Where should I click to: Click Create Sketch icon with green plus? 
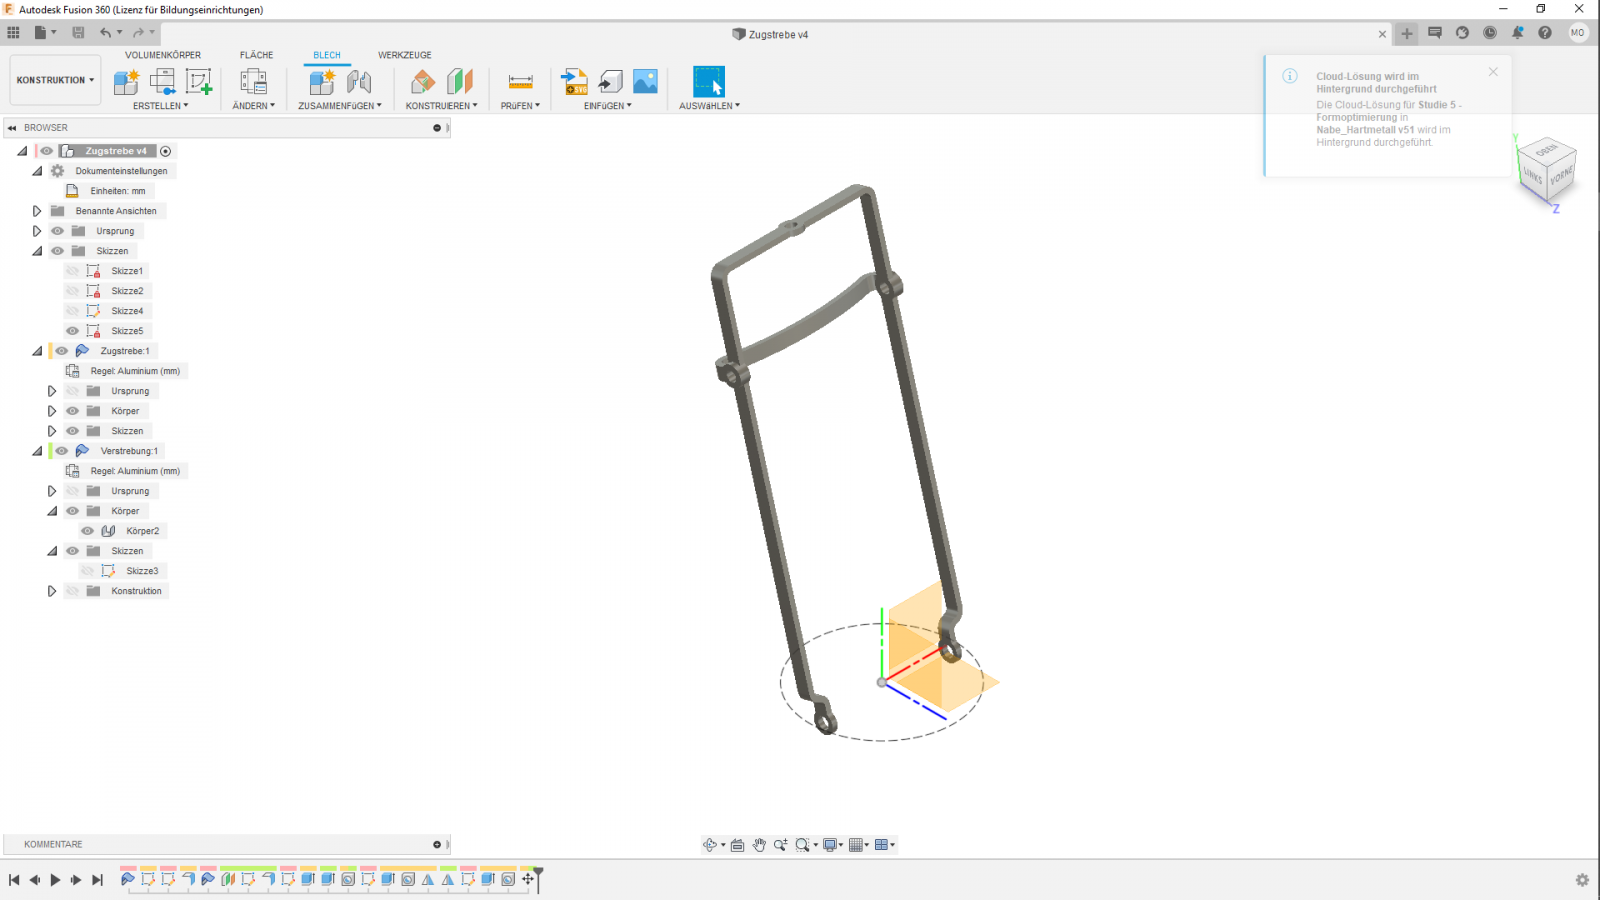[x=199, y=82]
